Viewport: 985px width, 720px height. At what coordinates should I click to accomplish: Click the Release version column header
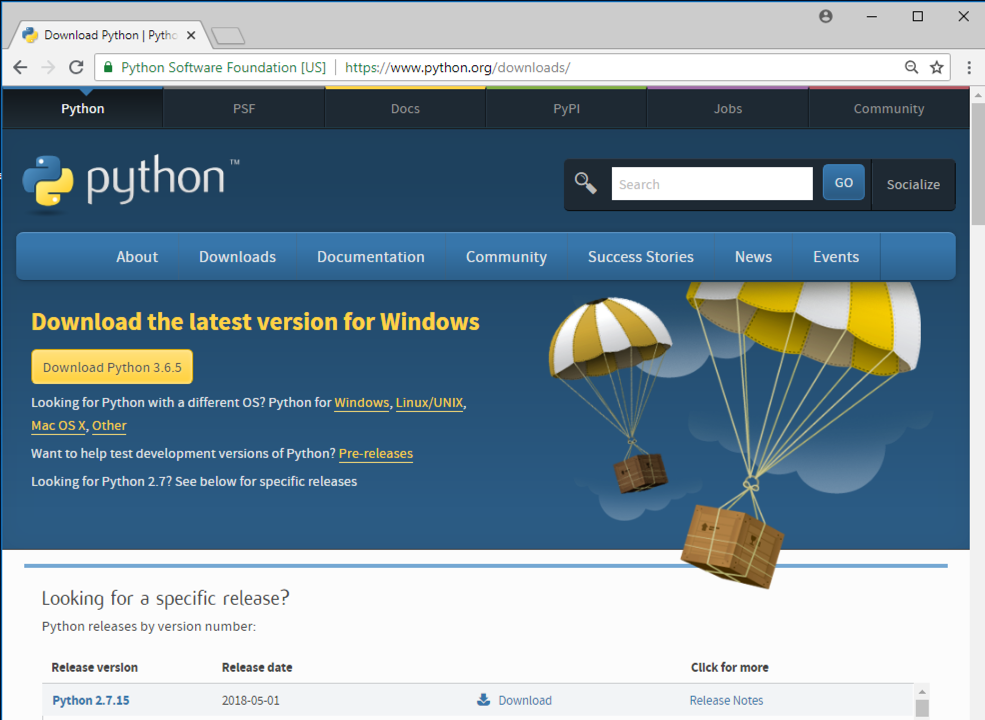pos(95,667)
